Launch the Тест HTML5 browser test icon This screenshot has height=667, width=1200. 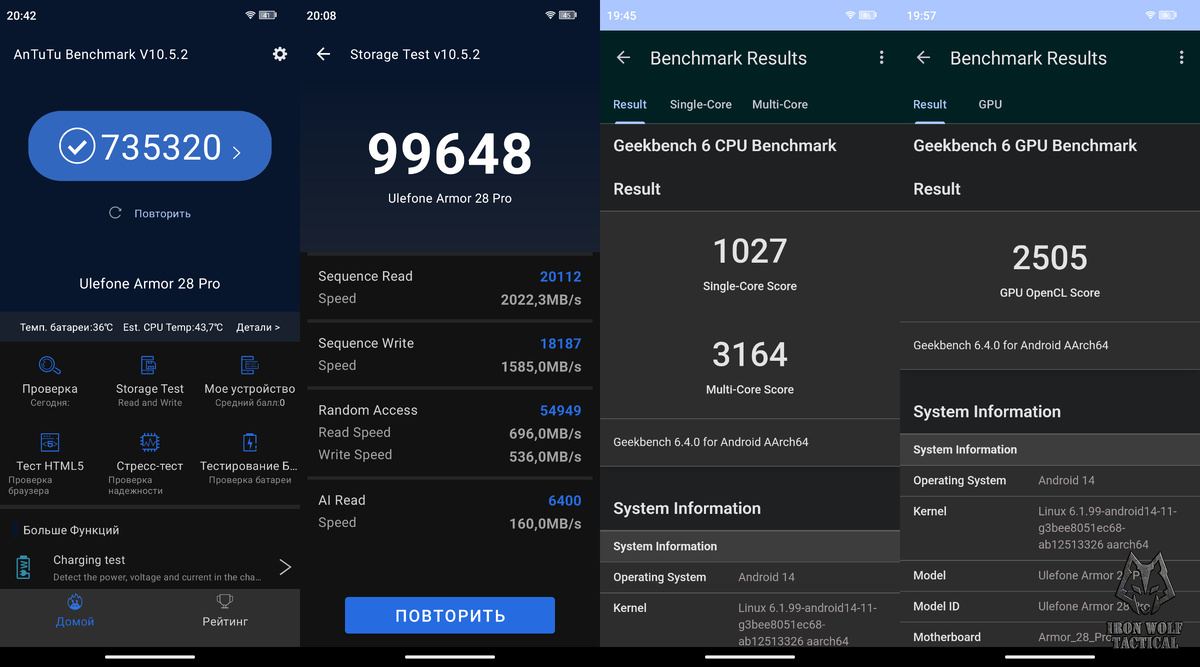(50, 442)
